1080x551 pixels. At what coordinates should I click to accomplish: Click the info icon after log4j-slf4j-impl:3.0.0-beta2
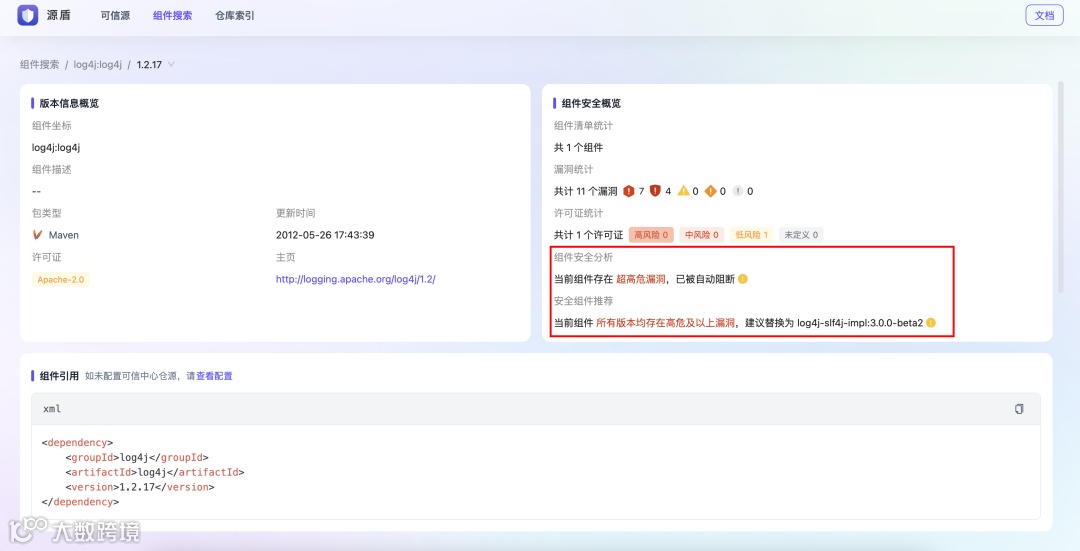point(931,322)
